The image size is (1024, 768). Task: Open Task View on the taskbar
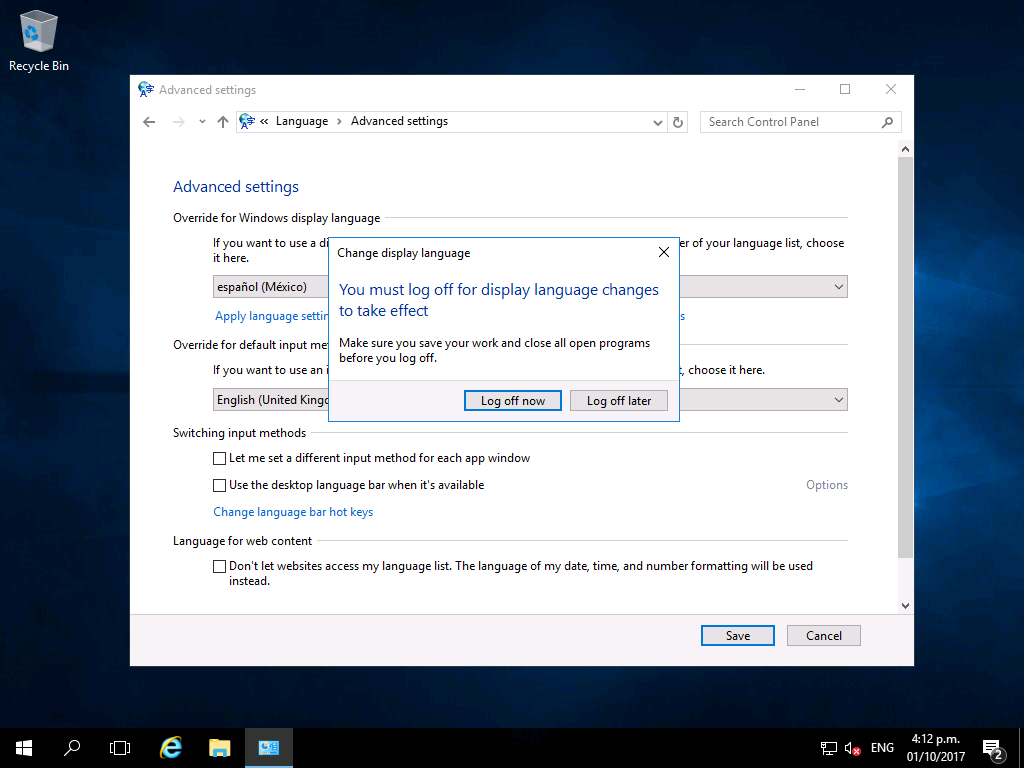coord(120,748)
